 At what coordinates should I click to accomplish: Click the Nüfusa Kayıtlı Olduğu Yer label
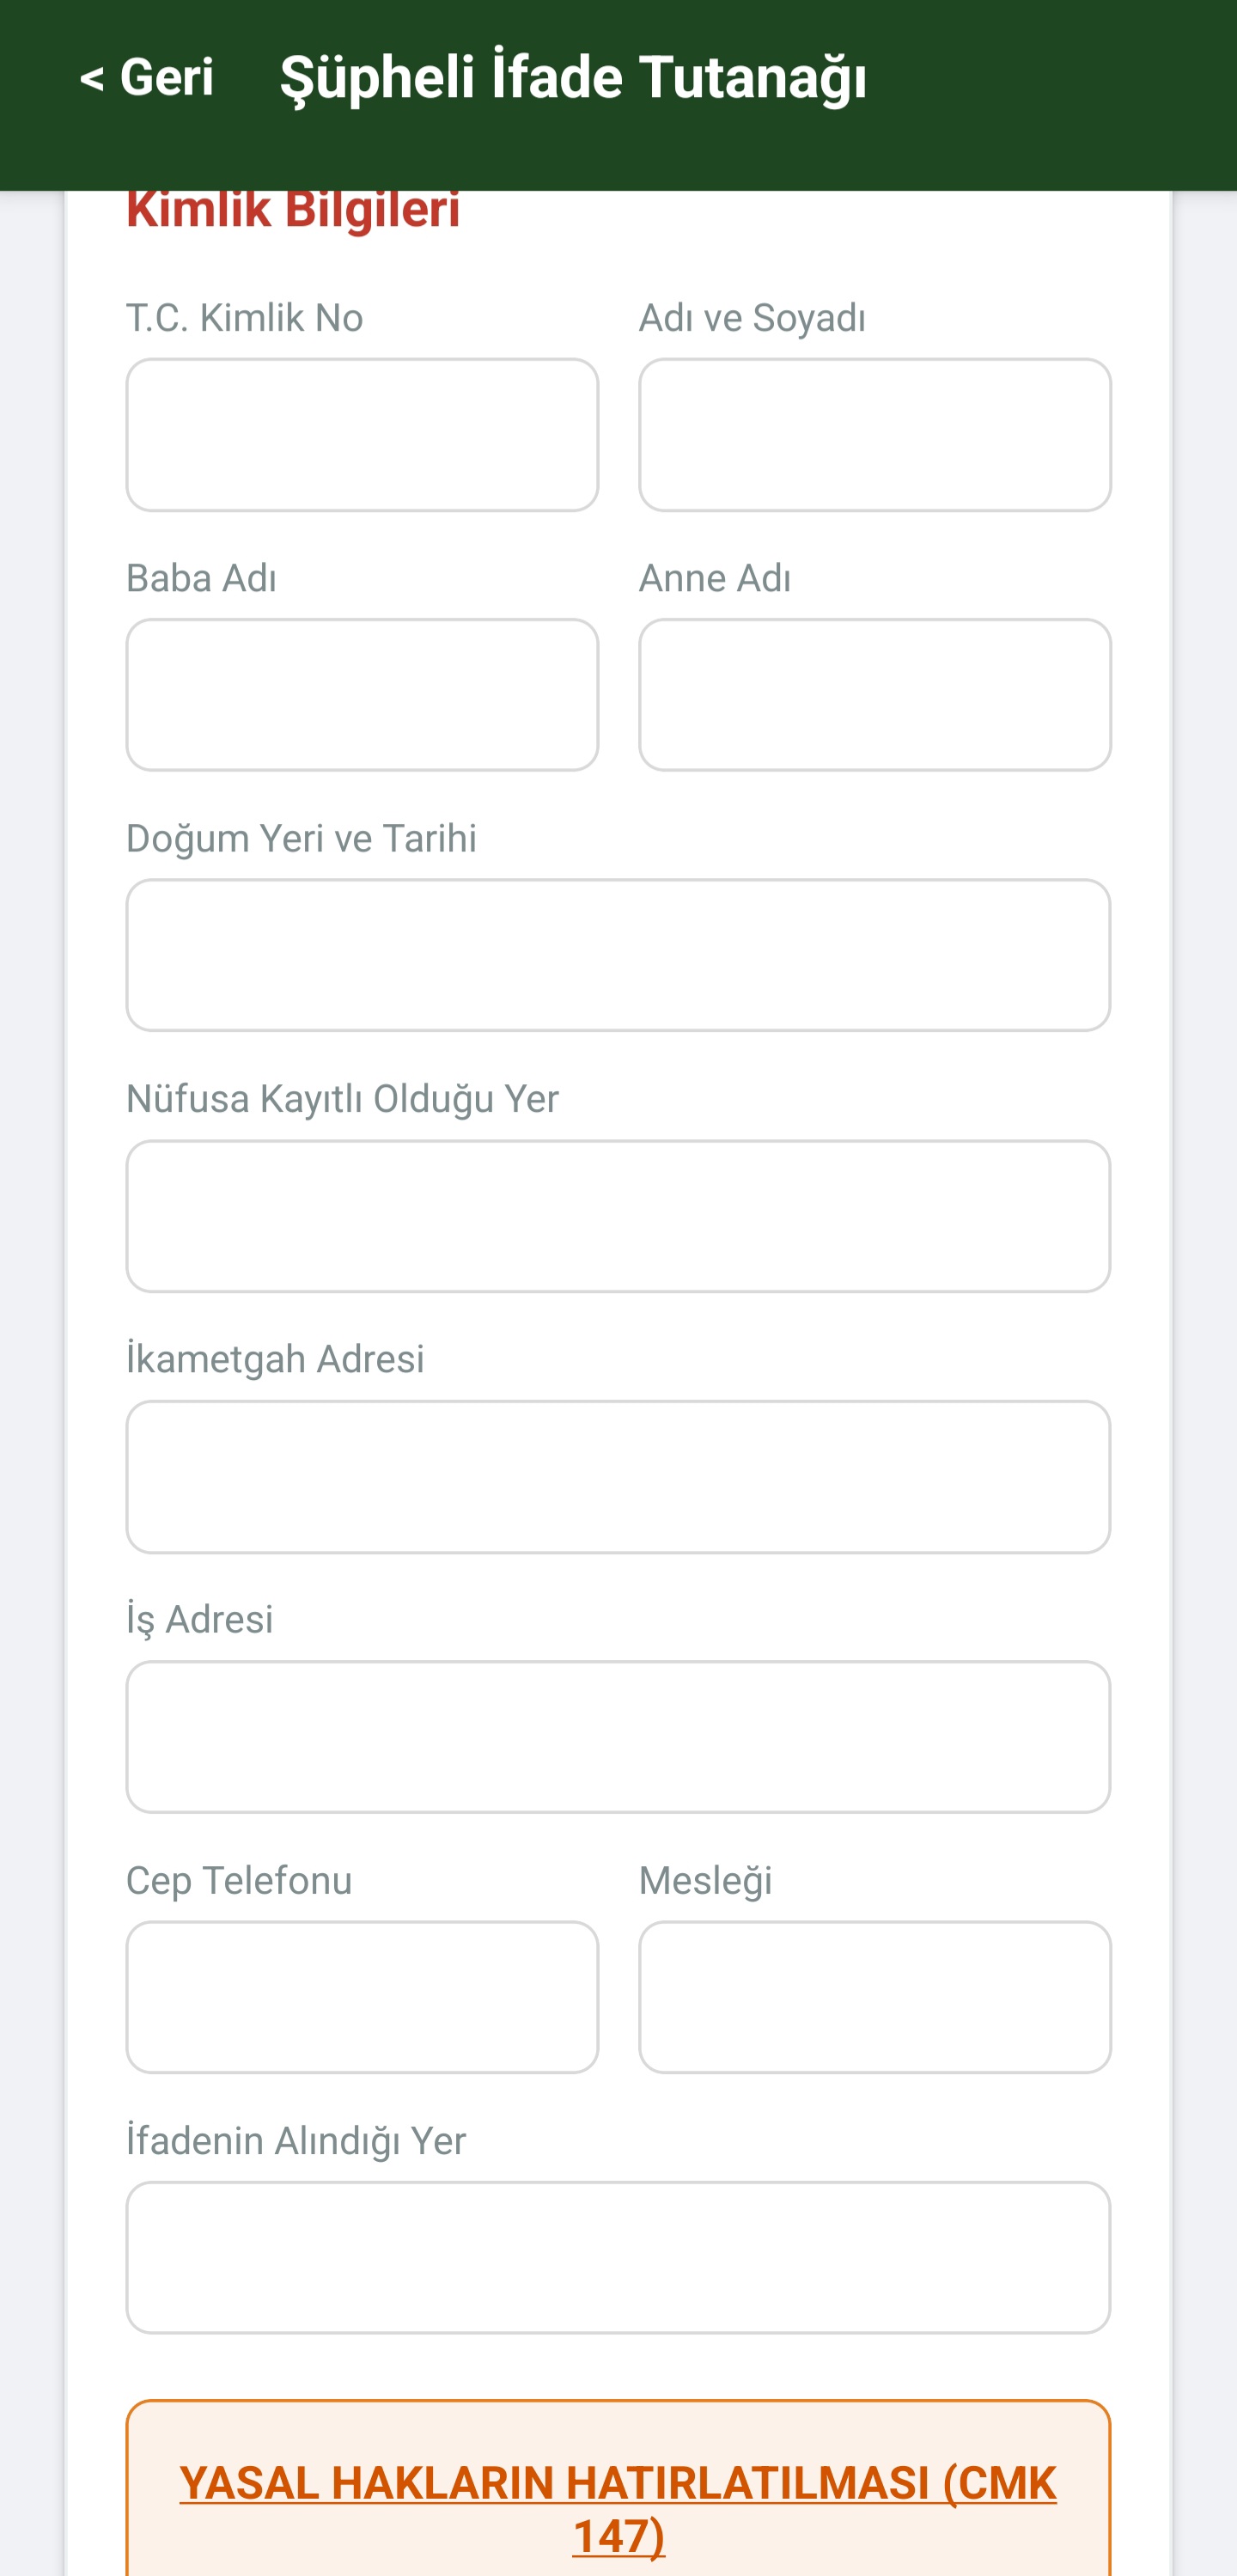click(x=342, y=1098)
